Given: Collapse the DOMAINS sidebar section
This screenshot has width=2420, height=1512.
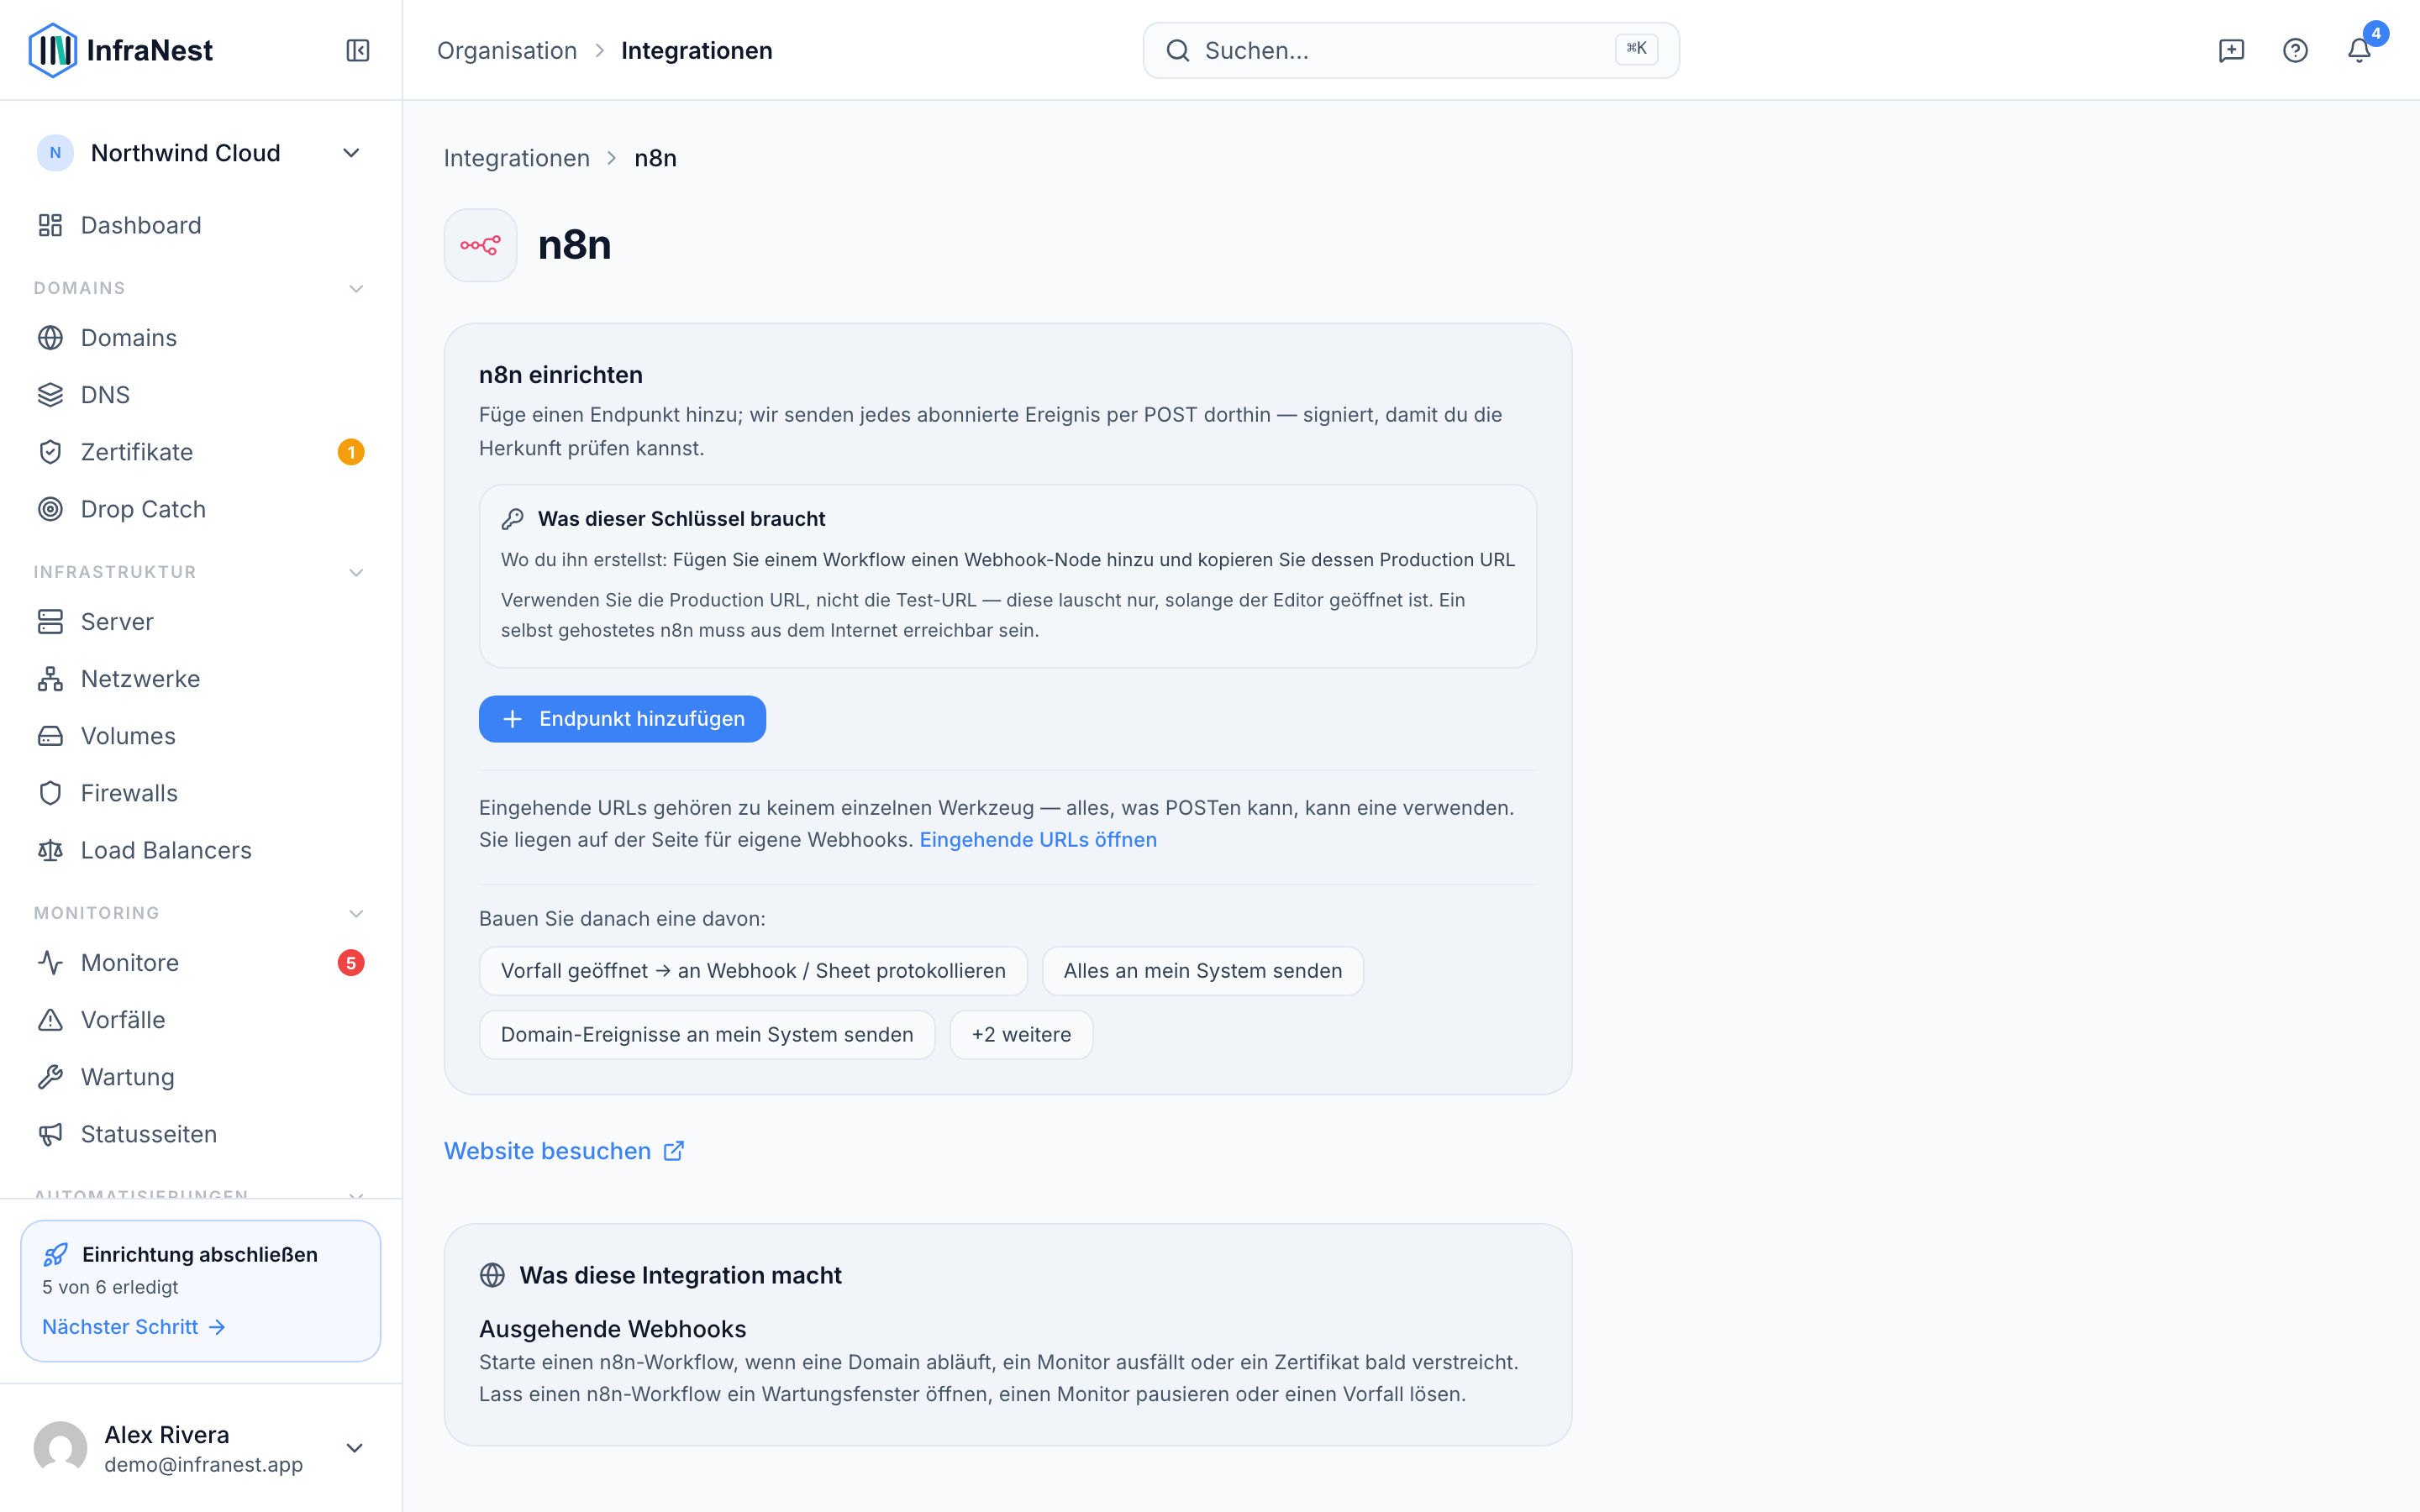Looking at the screenshot, I should click(x=356, y=288).
